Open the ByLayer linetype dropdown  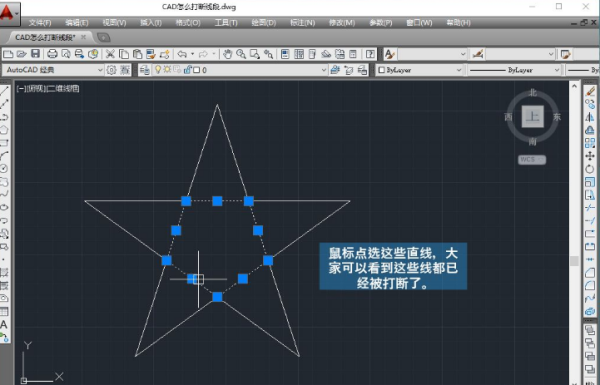[x=556, y=70]
